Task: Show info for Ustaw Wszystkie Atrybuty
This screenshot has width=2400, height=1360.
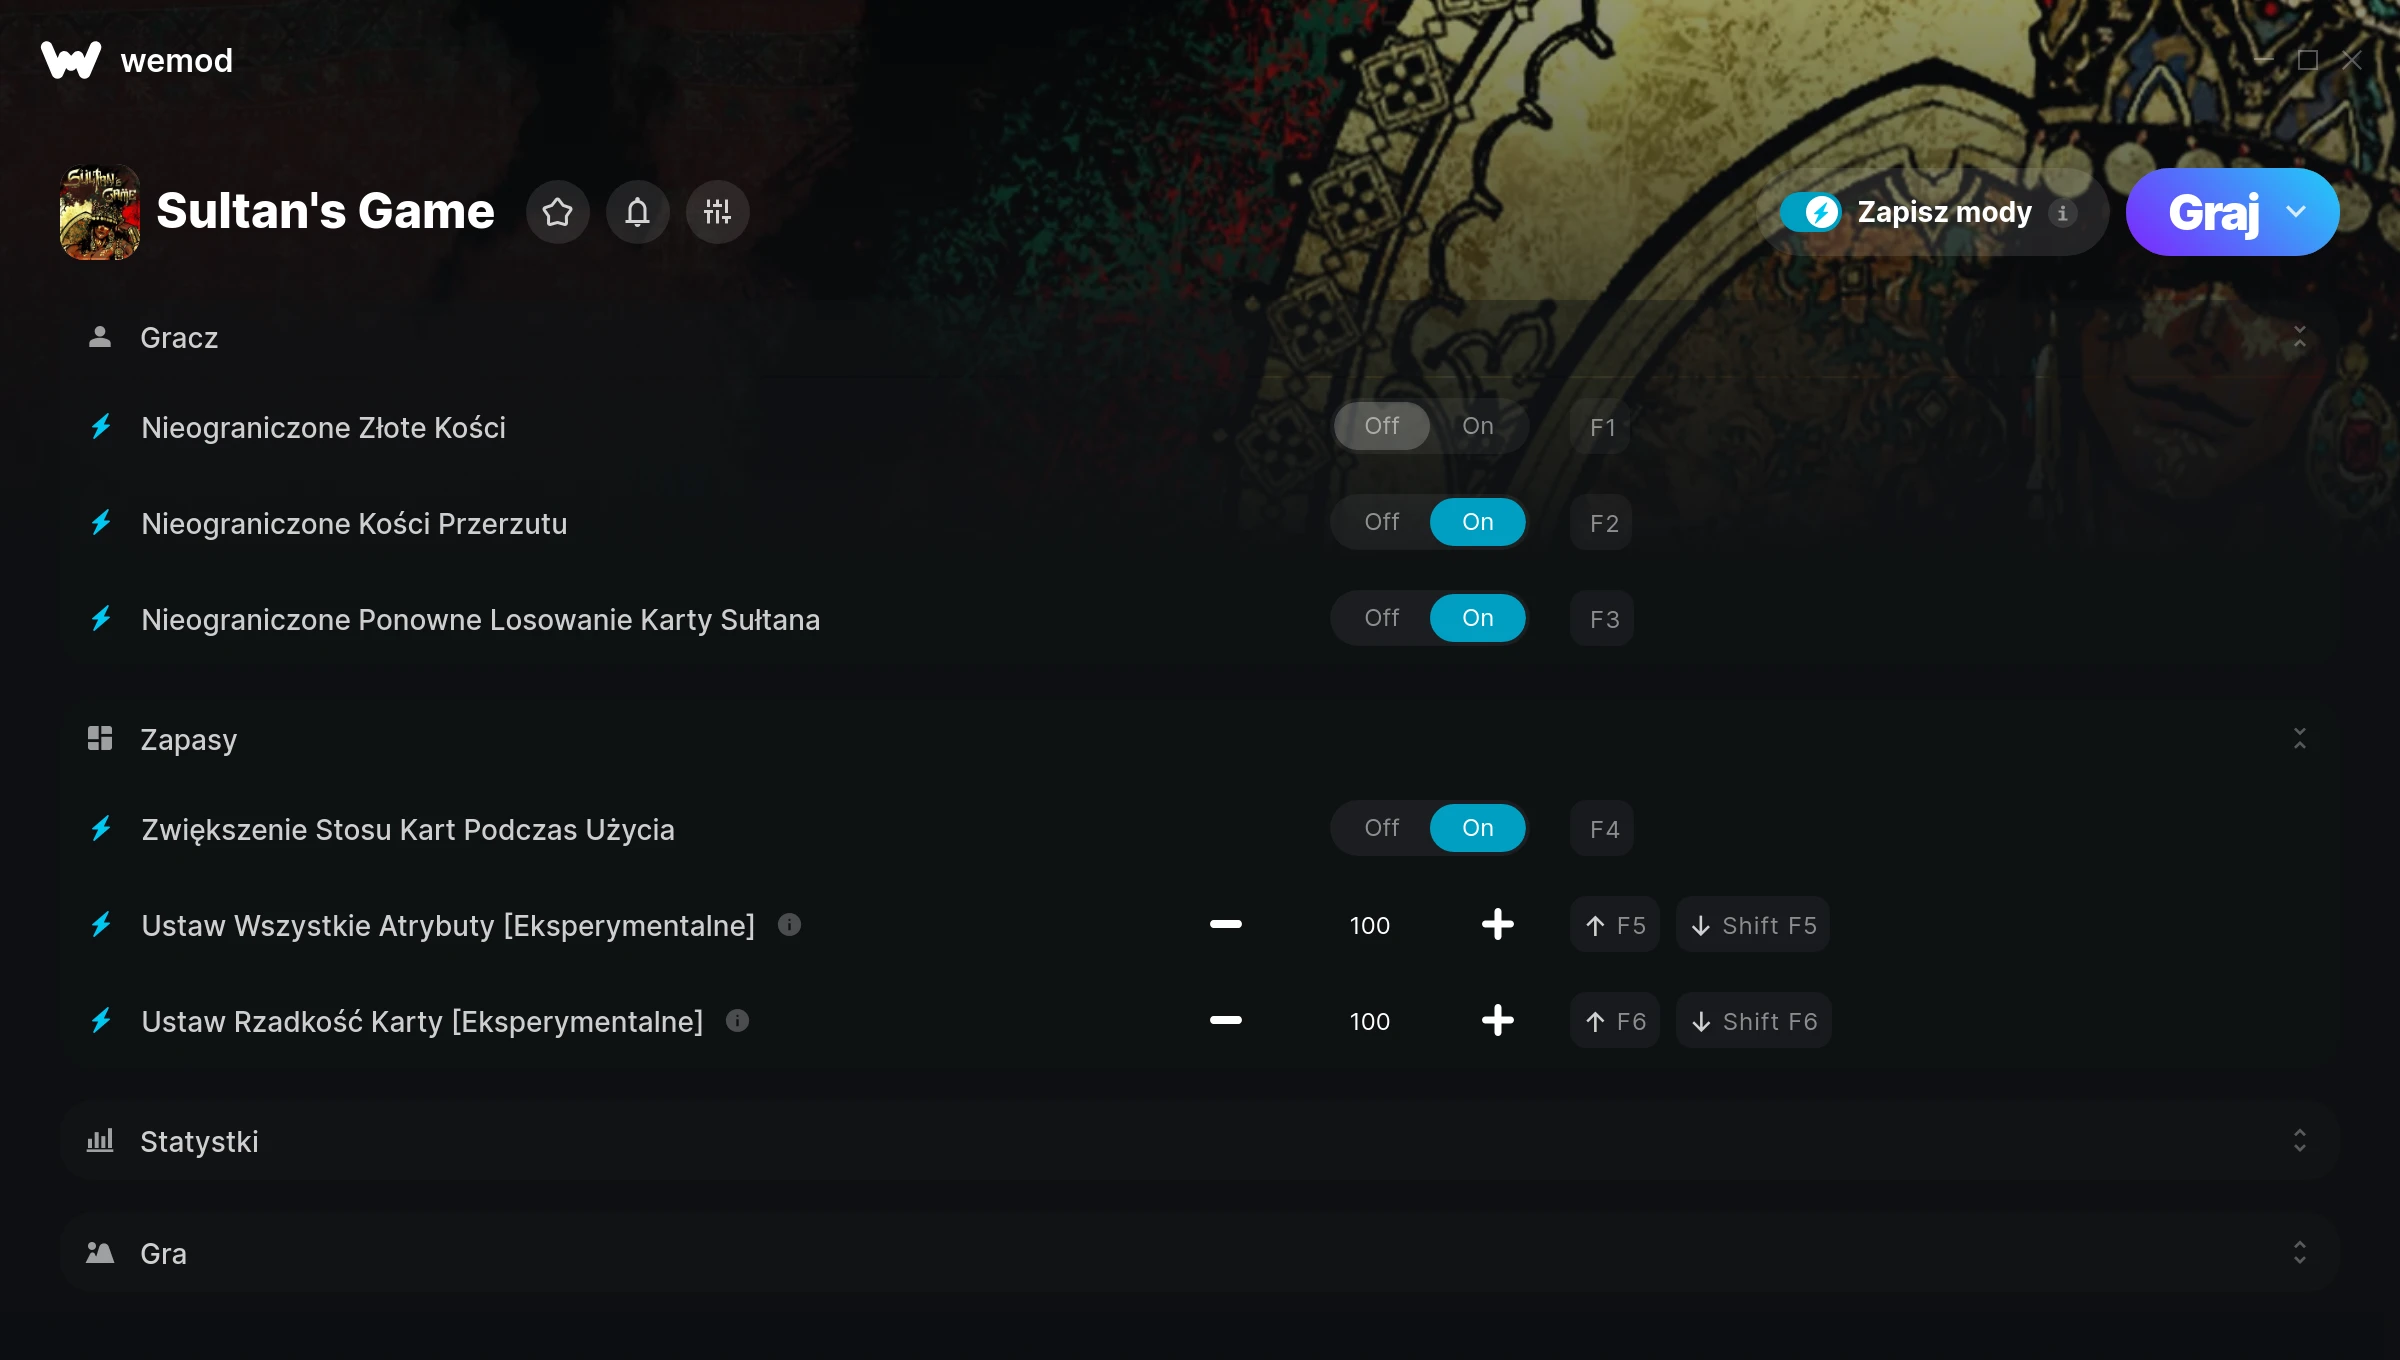Action: click(789, 925)
